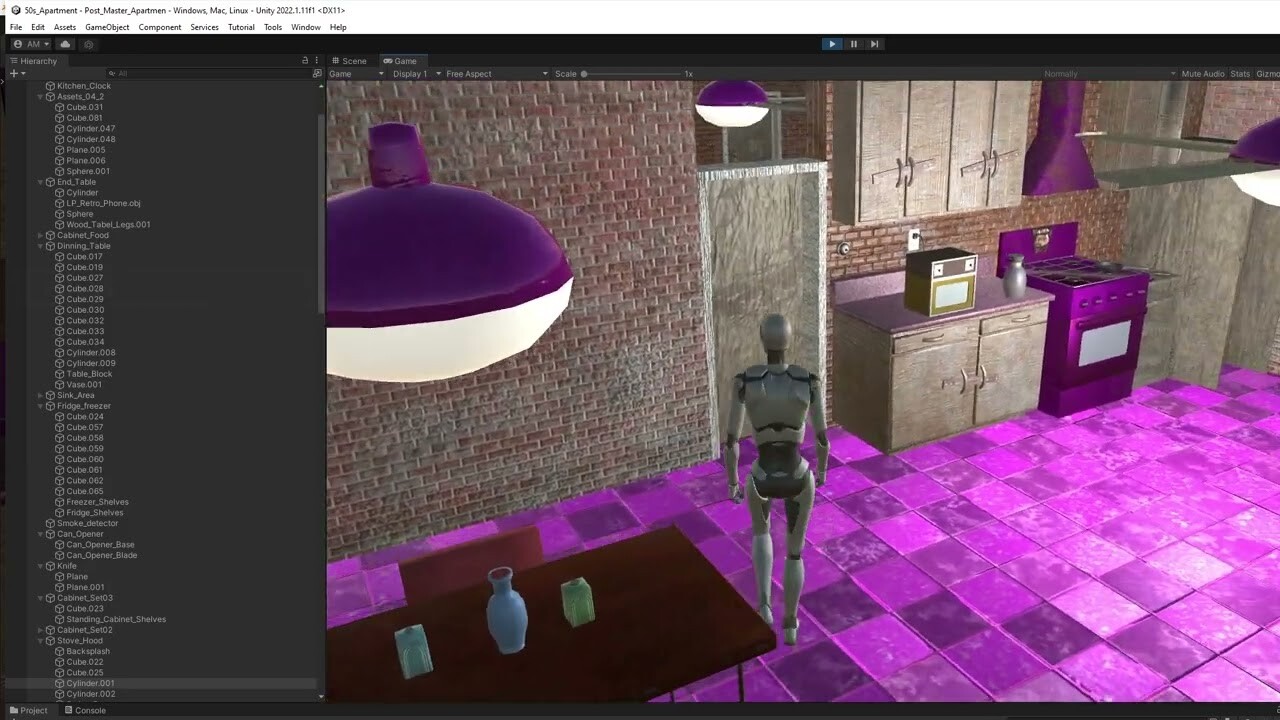Open the Hierarchy panel three-dot options menu
This screenshot has height=720, width=1280.
pyautogui.click(x=317, y=61)
